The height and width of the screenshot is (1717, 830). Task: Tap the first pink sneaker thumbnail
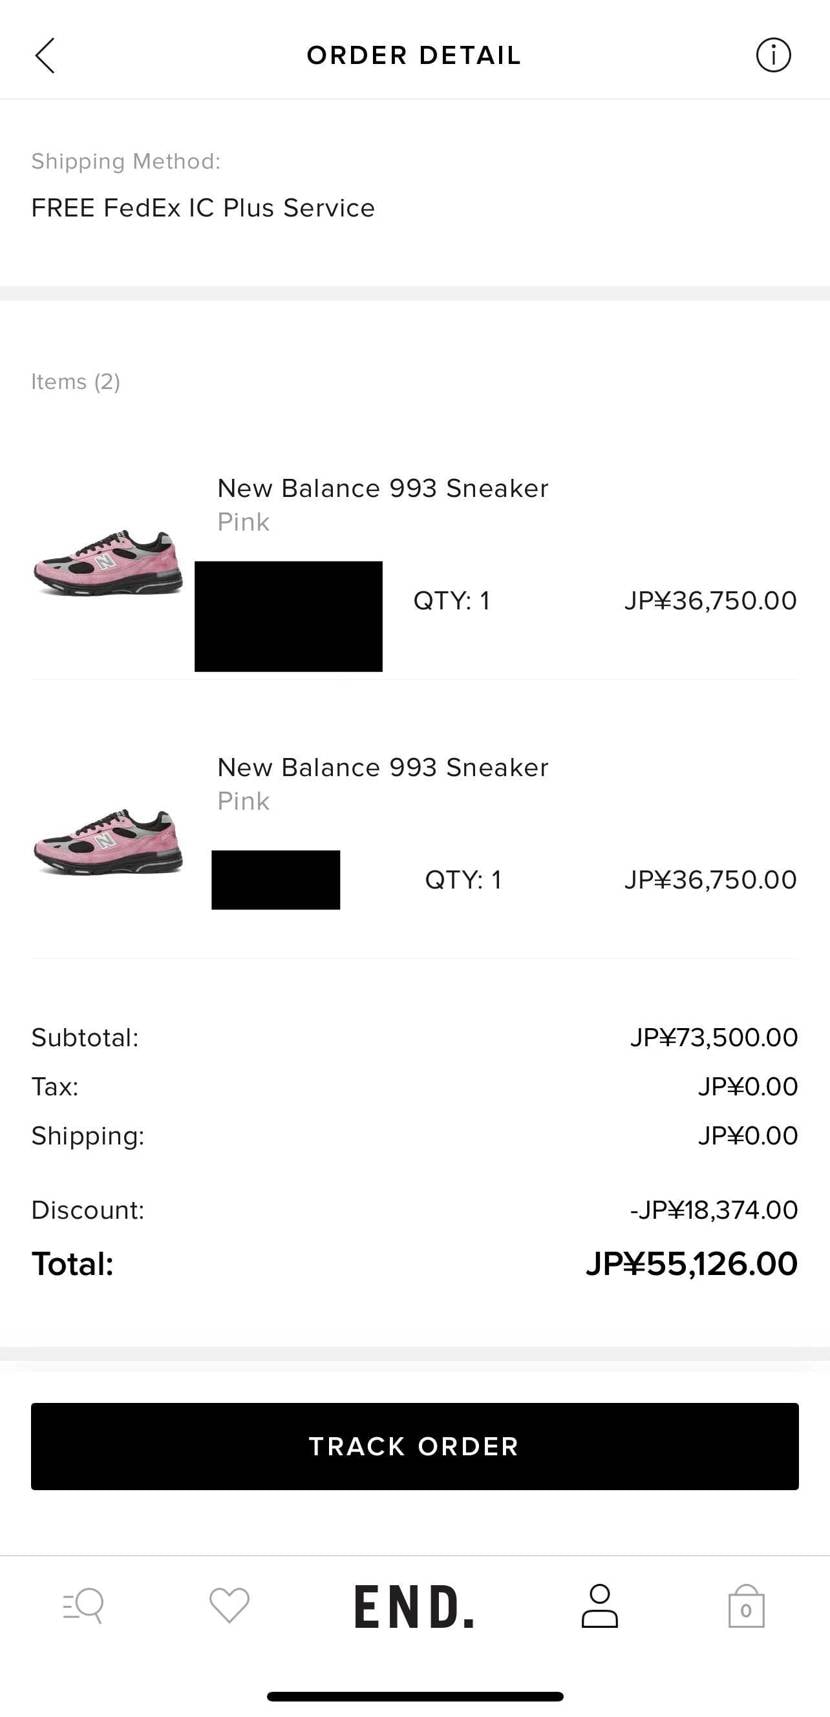(x=108, y=564)
